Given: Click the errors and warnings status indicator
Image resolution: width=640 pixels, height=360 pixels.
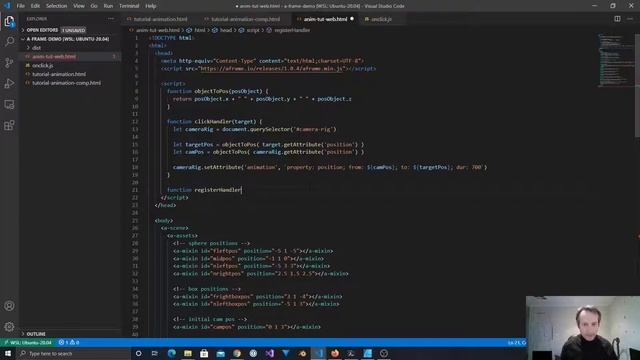Looking at the screenshot, I should [69, 342].
